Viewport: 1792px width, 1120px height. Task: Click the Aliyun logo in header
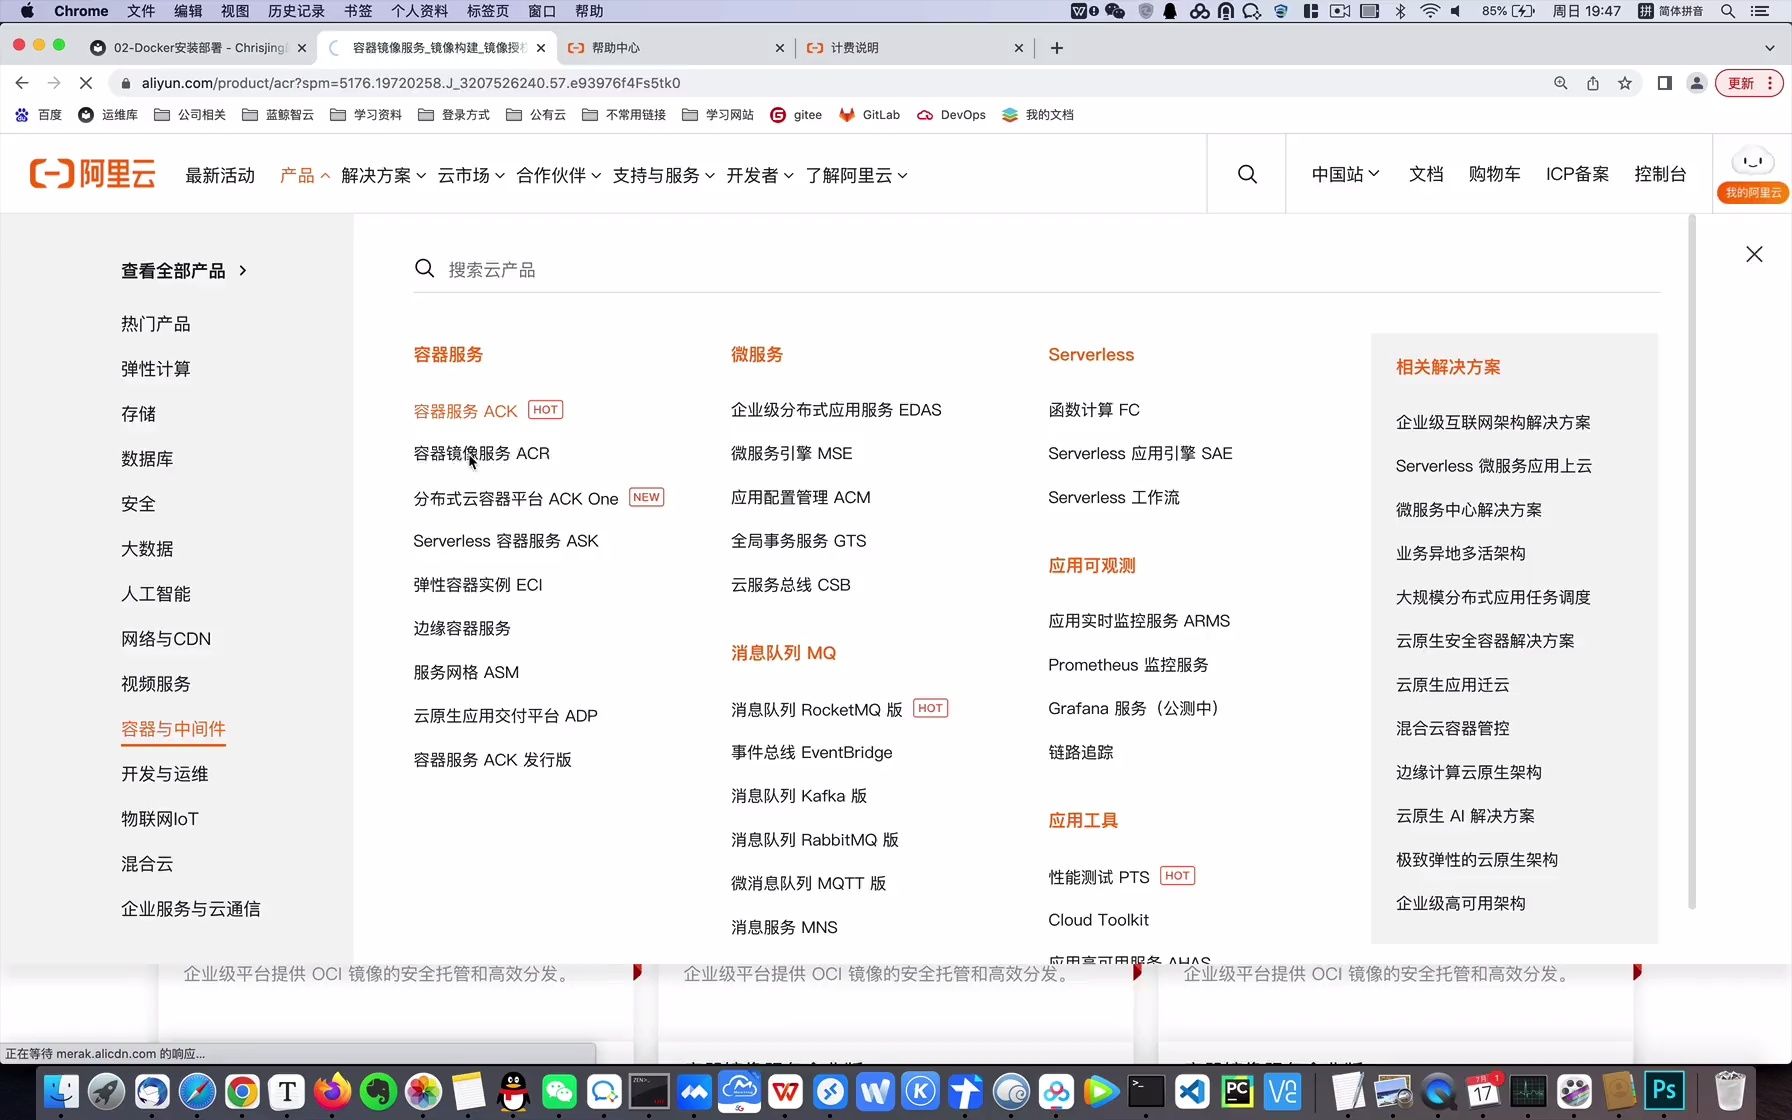tap(92, 174)
